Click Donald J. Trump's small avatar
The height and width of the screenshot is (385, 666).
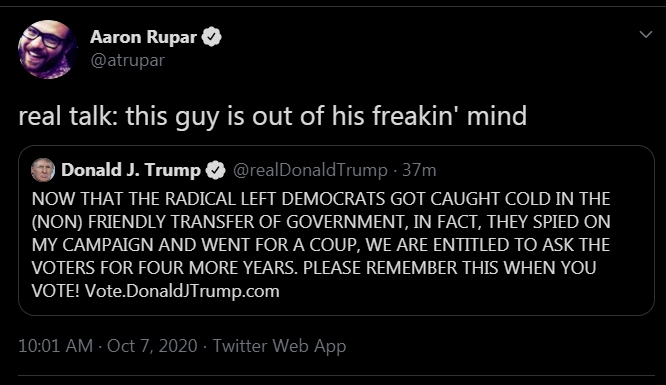[x=43, y=170]
